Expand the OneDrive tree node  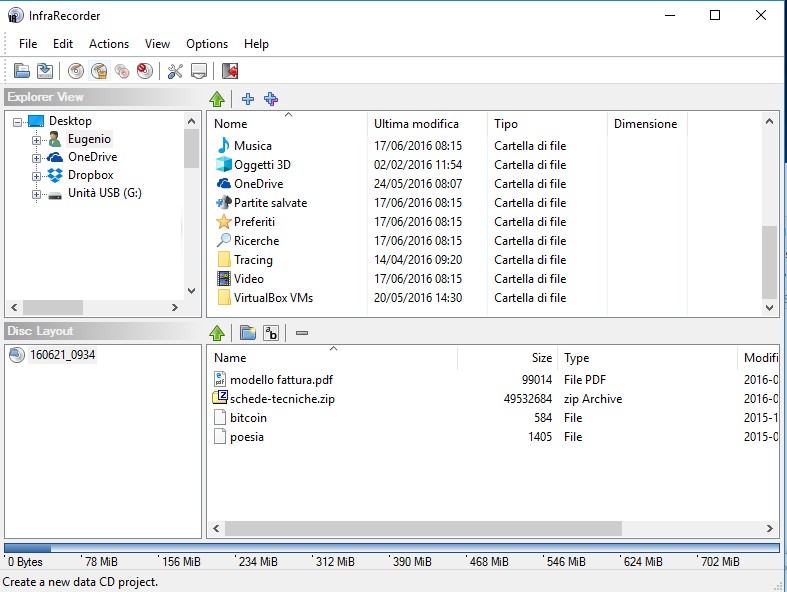36,158
